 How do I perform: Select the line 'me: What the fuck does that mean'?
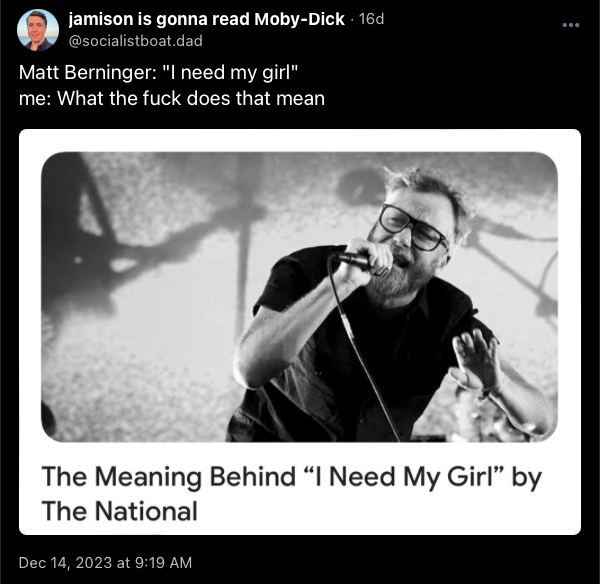coord(172,98)
